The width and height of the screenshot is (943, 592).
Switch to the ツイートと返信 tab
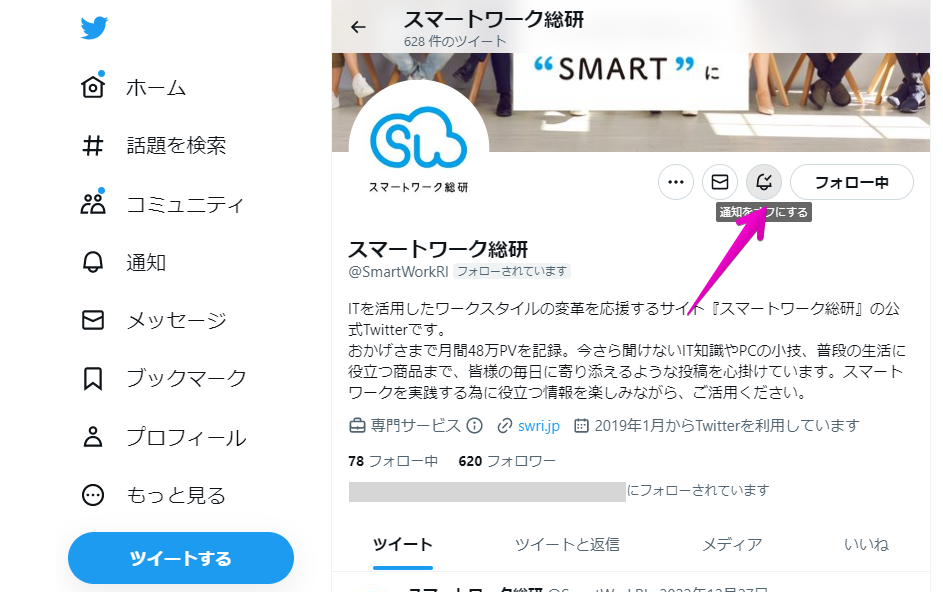(x=567, y=544)
